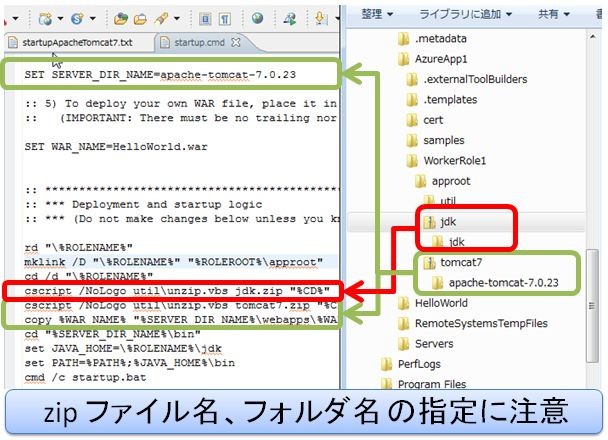The height and width of the screenshot is (440, 608).
Task: Click the green run profile toolbar icon
Action: coord(289,18)
